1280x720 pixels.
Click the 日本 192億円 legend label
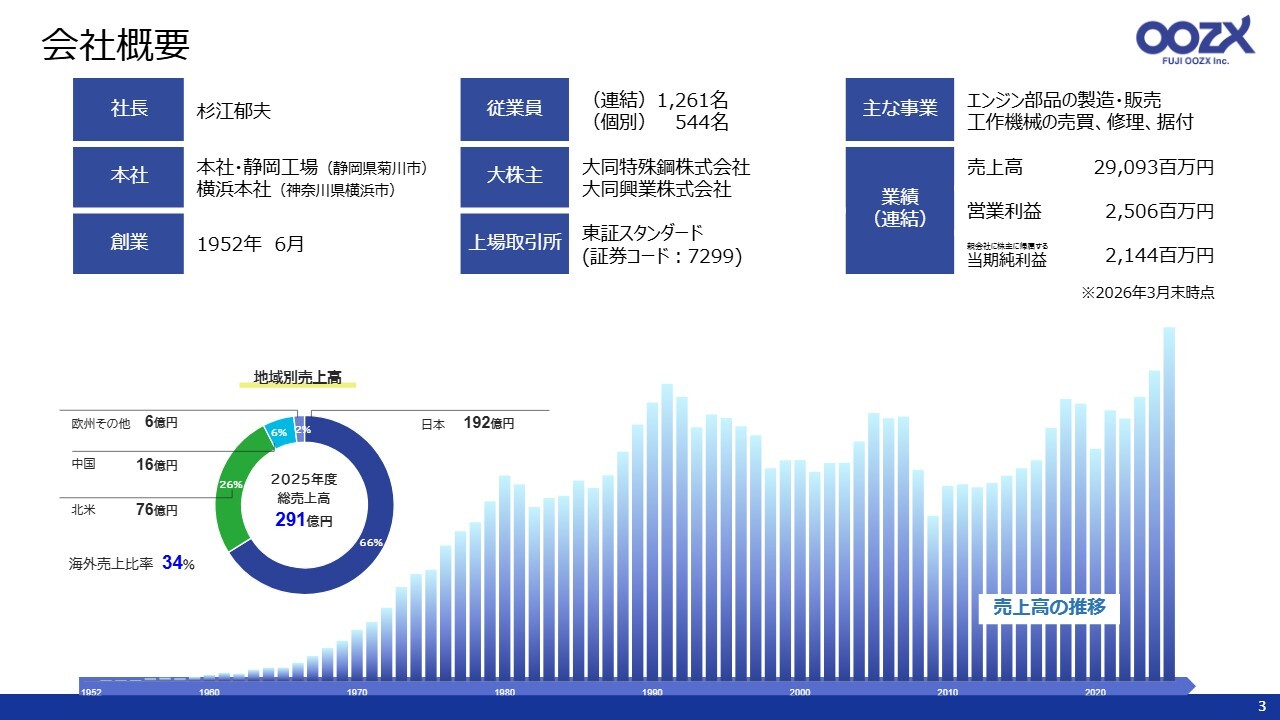[468, 424]
